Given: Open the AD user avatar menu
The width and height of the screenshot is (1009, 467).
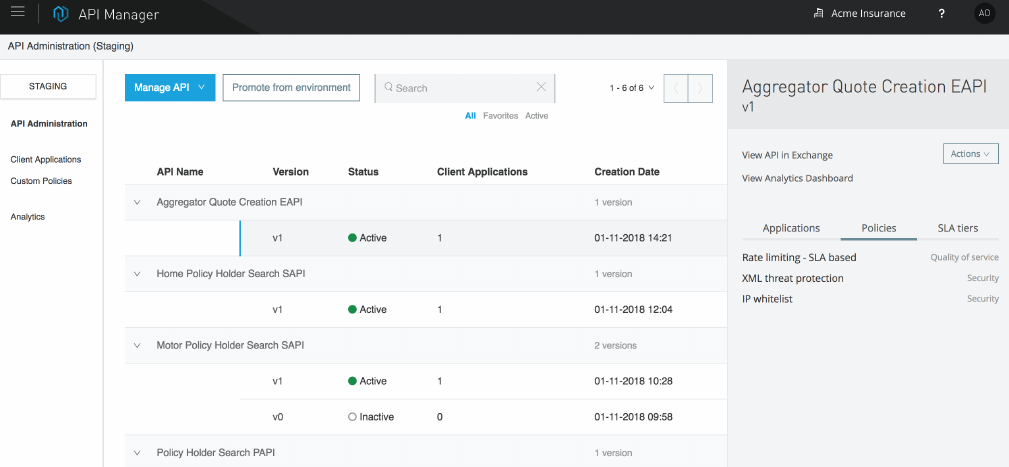Looking at the screenshot, I should 984,14.
